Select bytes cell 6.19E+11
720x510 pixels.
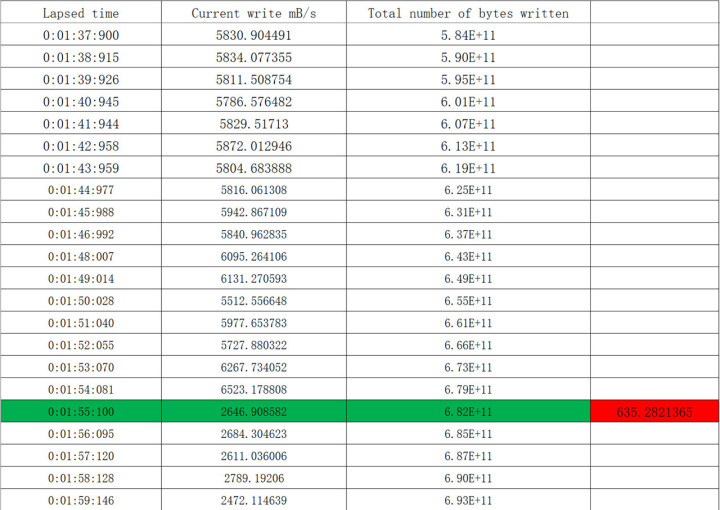(468, 167)
